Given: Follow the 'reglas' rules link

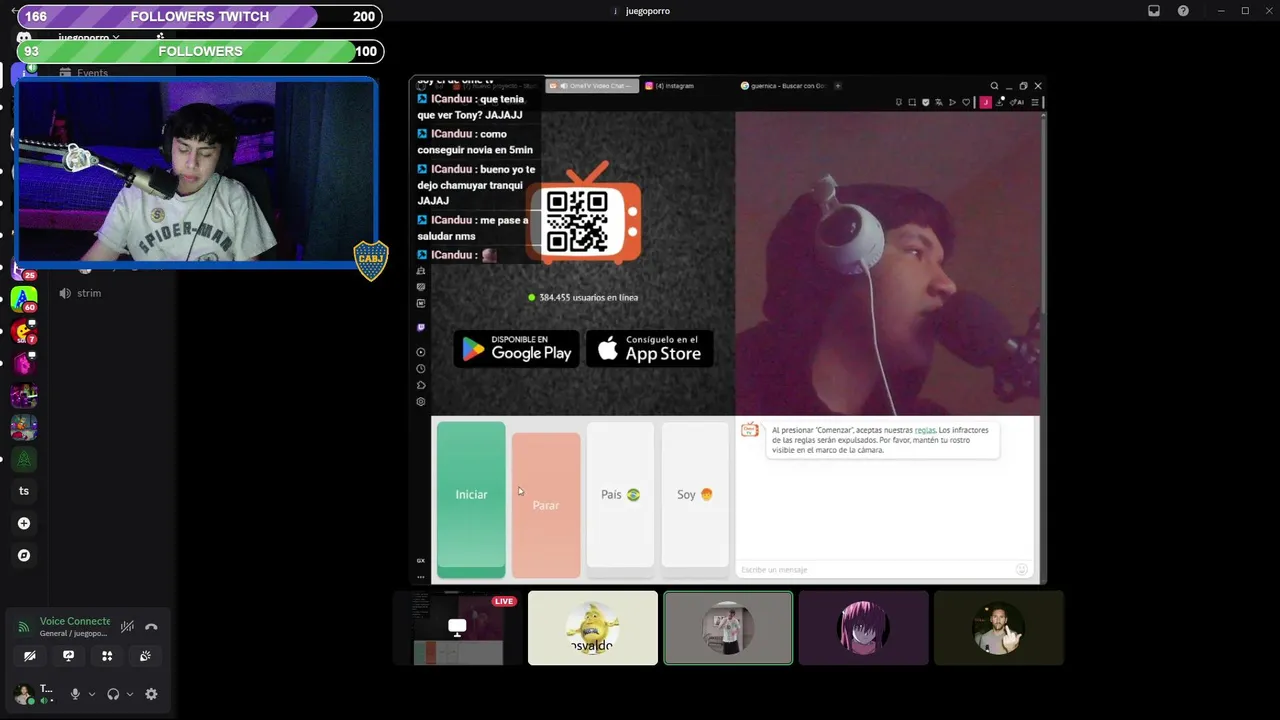Looking at the screenshot, I should point(925,430).
